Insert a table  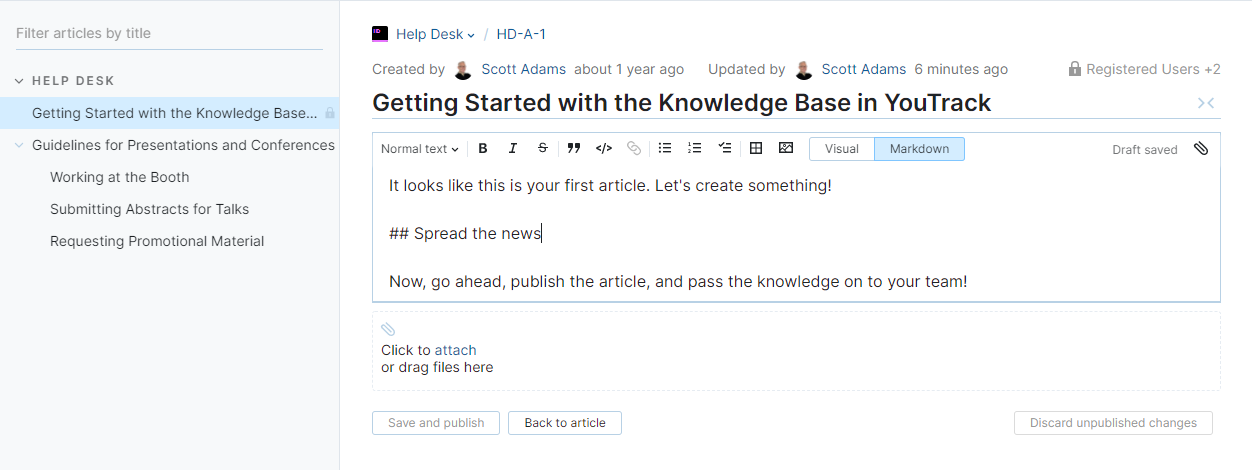(756, 149)
